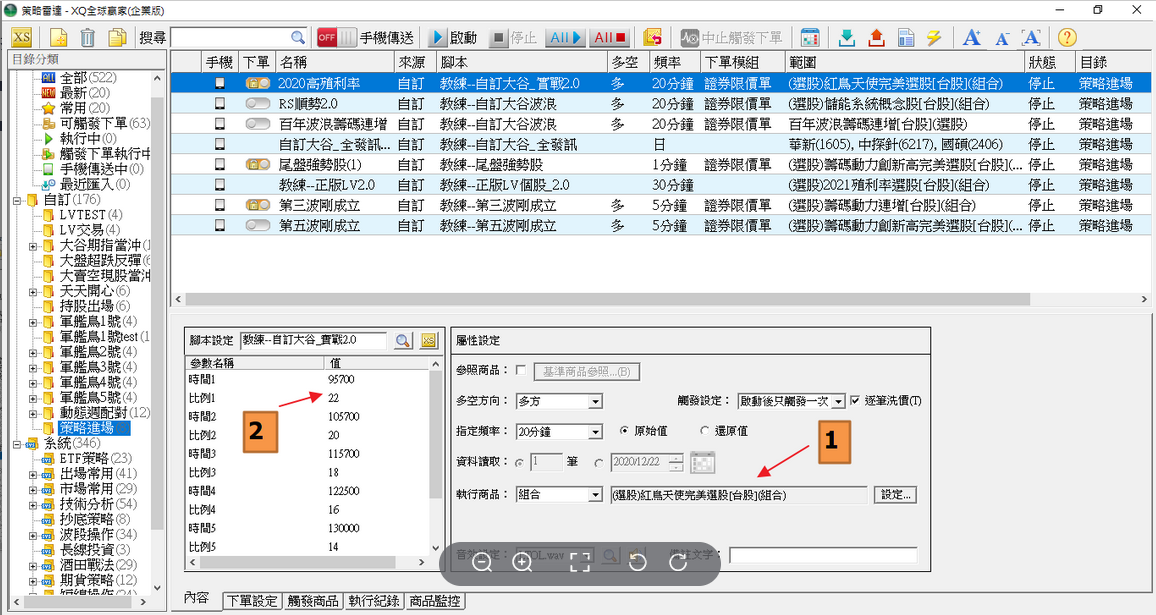Click the 設定... button next to 執行商品
Screen dimensions: 1156x615
coord(895,495)
